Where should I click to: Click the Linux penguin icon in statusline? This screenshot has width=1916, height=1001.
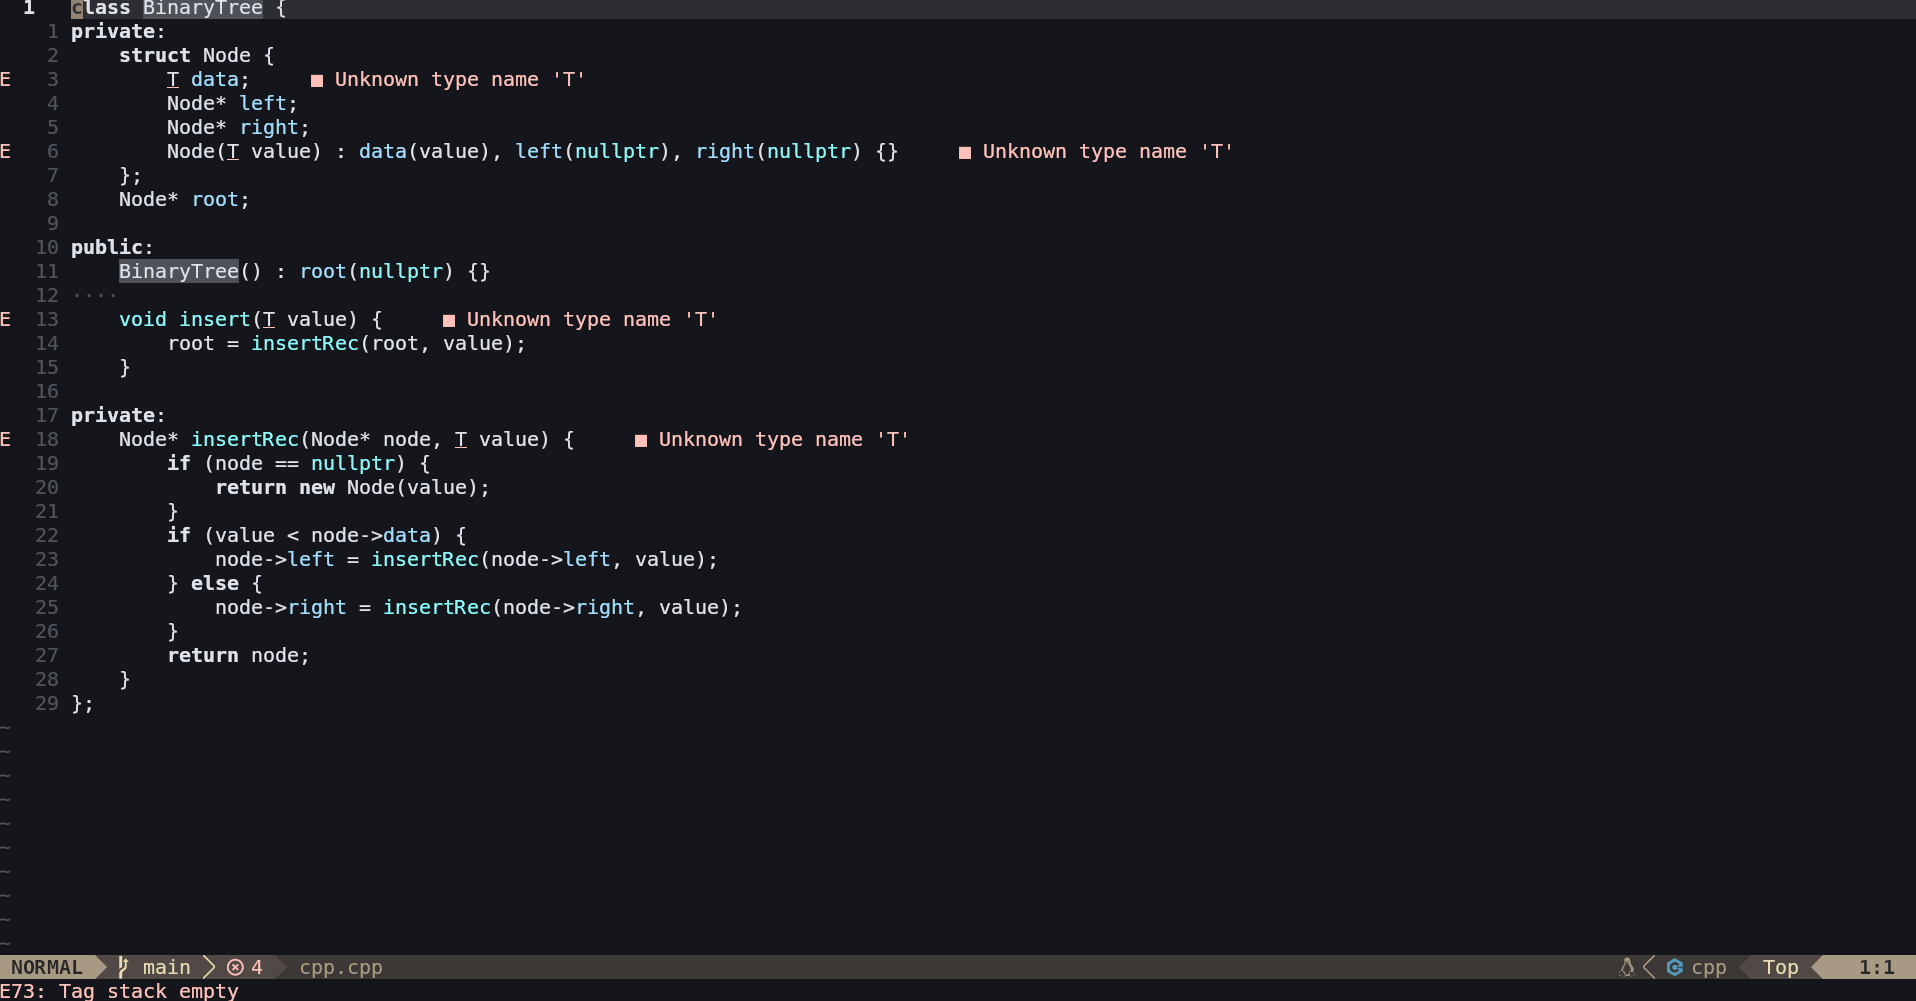click(x=1627, y=967)
